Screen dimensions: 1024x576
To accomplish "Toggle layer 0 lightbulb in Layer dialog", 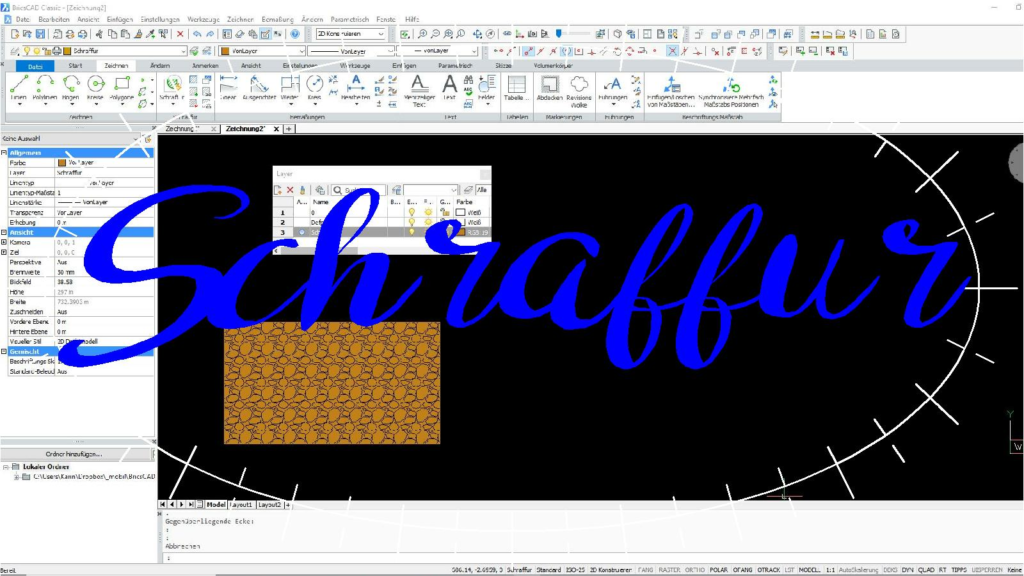I will pyautogui.click(x=411, y=212).
